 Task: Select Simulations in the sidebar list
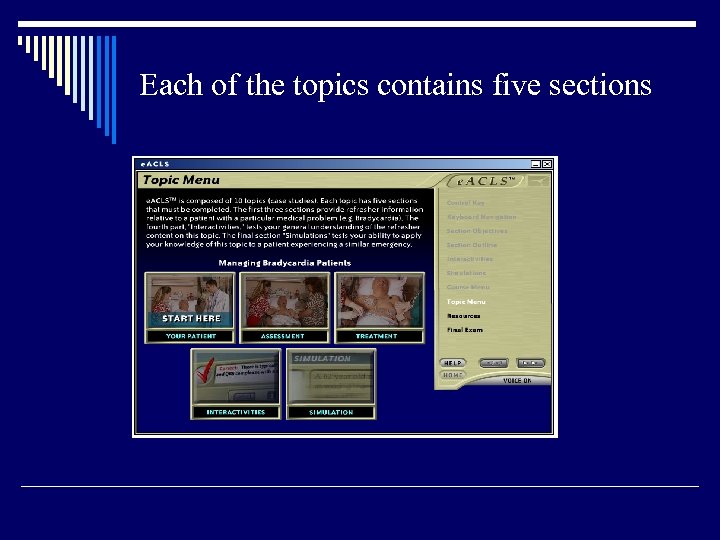pos(466,273)
